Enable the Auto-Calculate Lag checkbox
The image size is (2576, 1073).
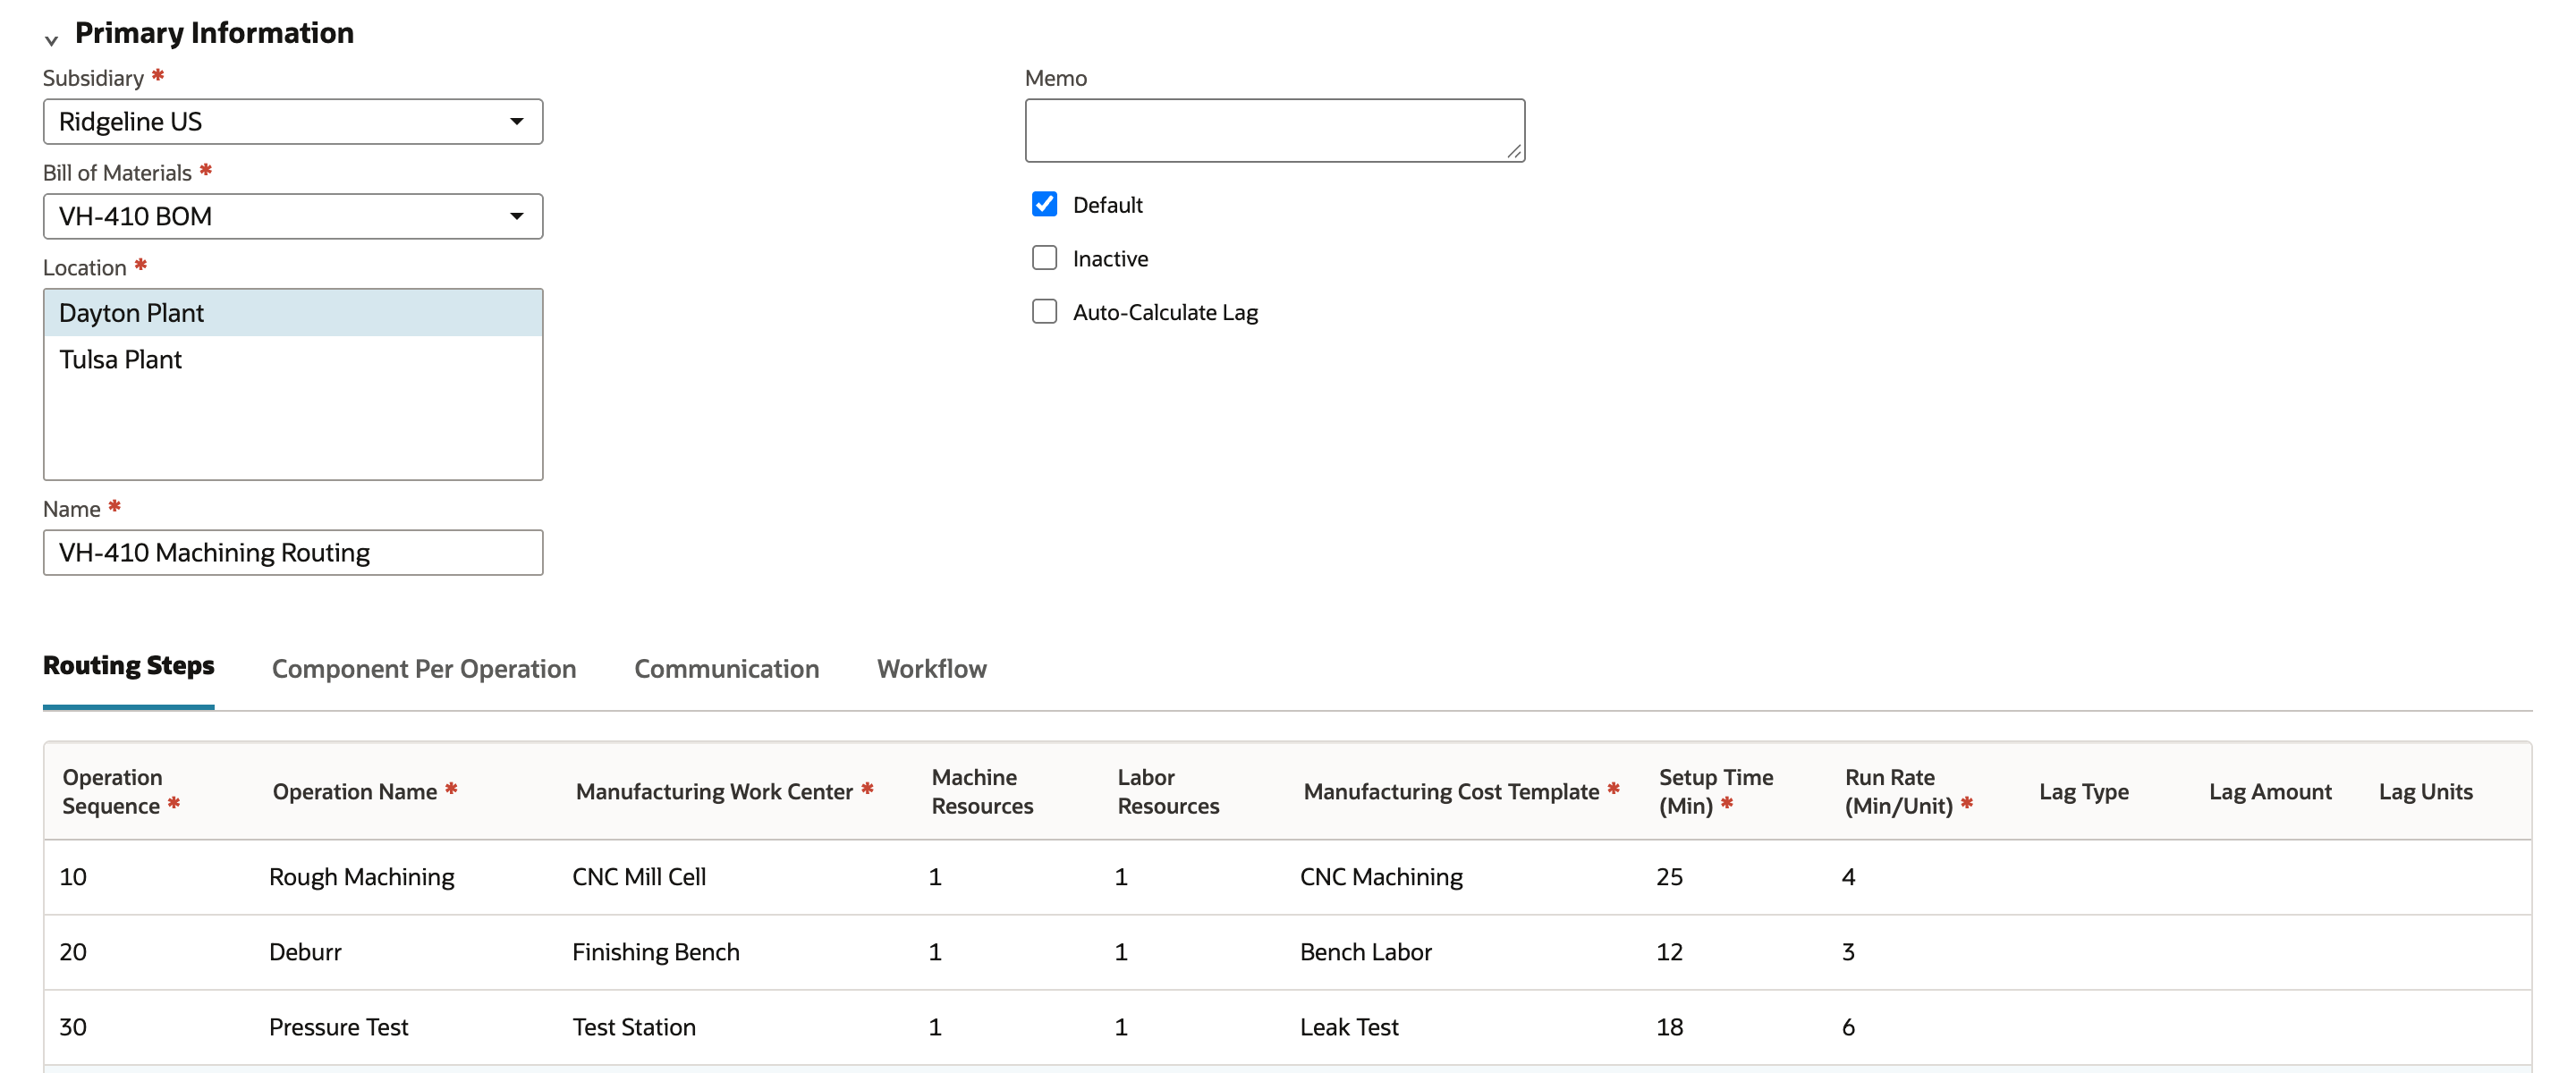[x=1044, y=312]
